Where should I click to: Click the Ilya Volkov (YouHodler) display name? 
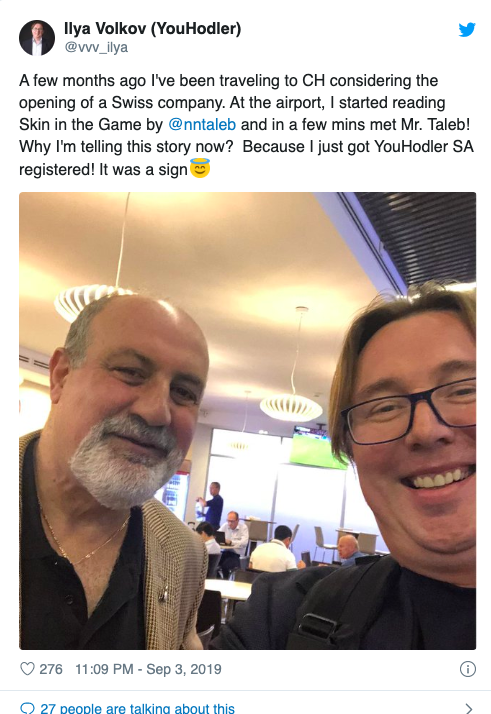click(153, 29)
